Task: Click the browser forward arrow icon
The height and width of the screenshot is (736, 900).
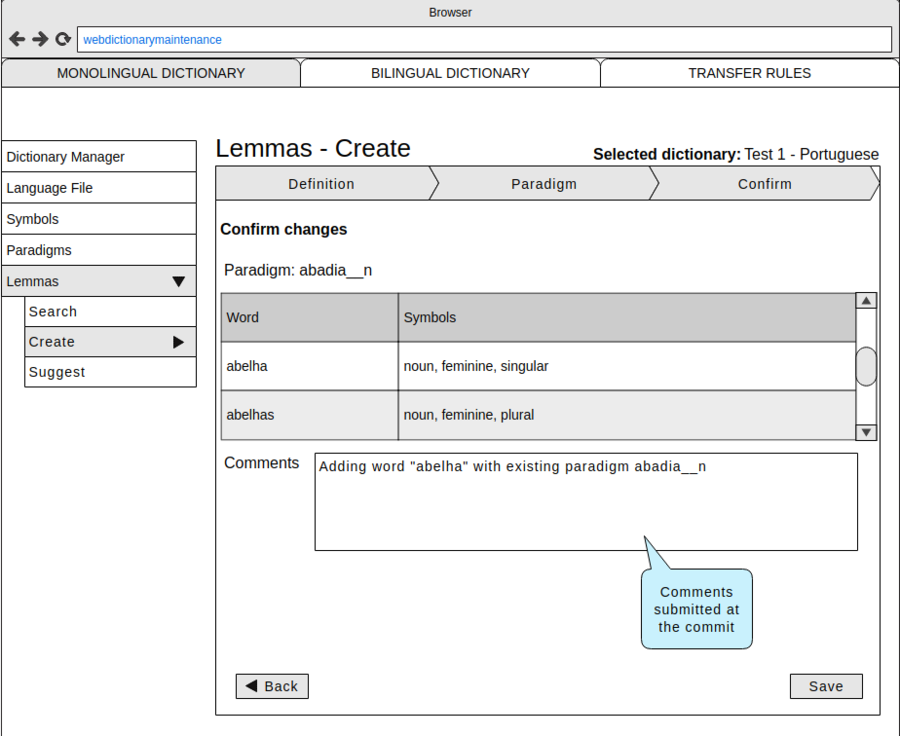Action: click(x=40, y=39)
